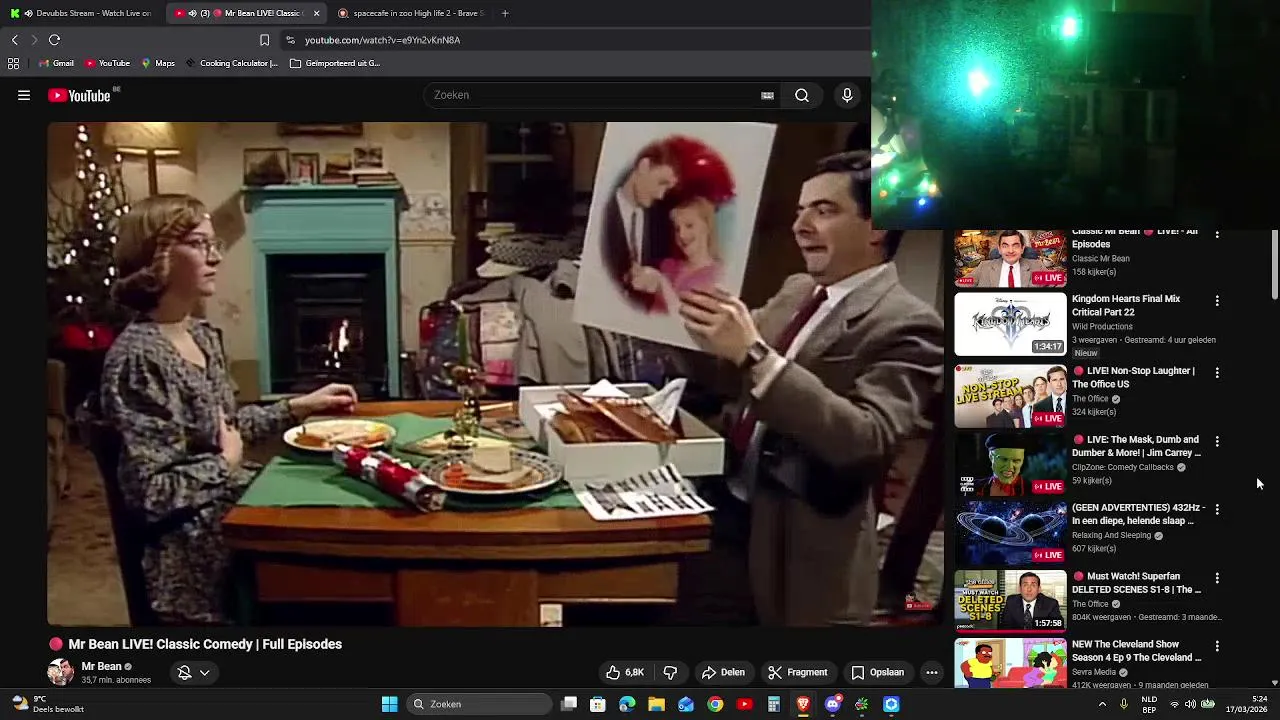This screenshot has width=1280, height=720.
Task: Open Mr Bean channel avatar
Action: point(60,672)
